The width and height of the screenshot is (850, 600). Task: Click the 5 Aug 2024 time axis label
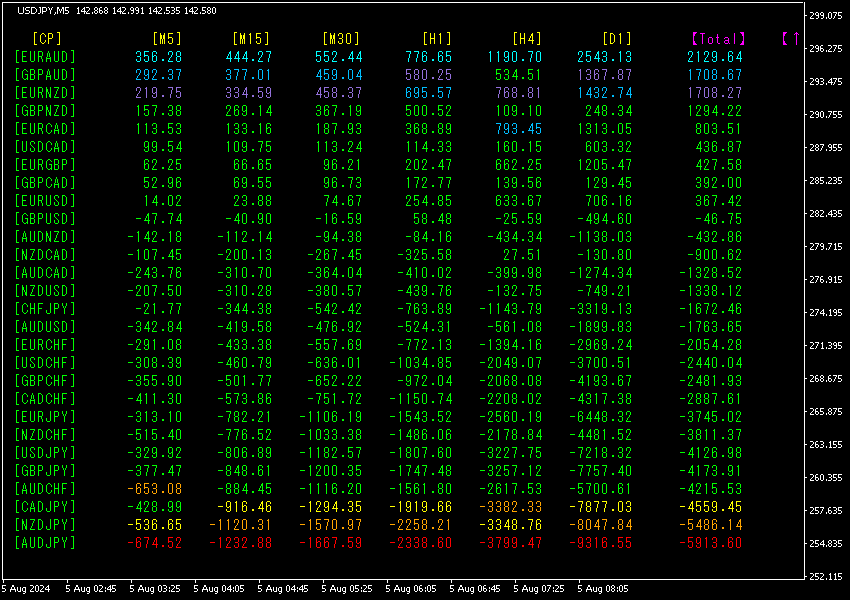(x=26, y=588)
